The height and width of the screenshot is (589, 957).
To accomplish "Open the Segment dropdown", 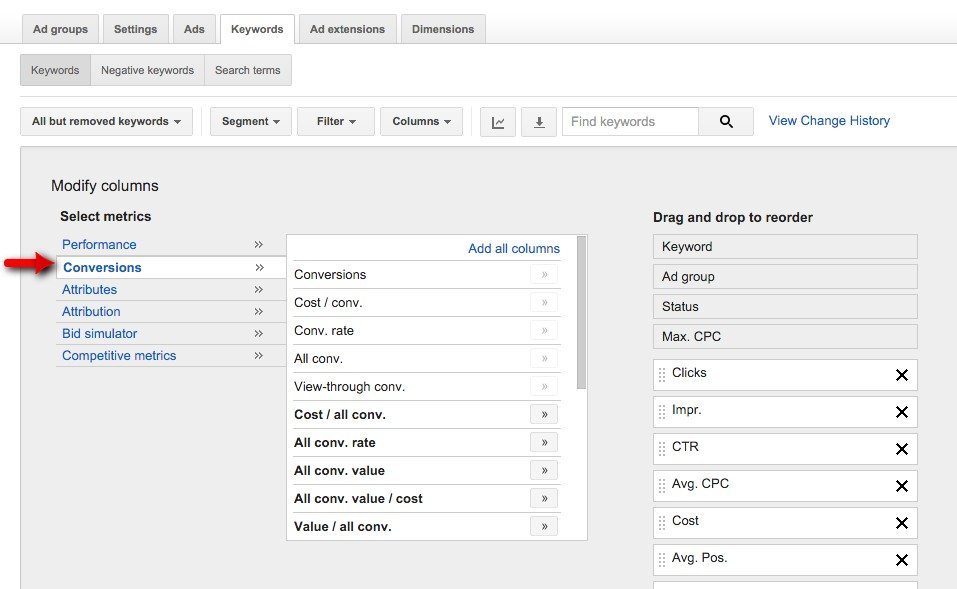I will coord(250,120).
